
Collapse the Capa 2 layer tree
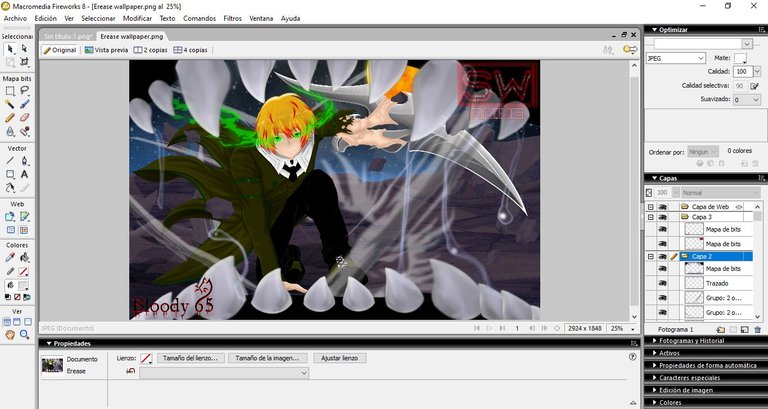coord(650,256)
